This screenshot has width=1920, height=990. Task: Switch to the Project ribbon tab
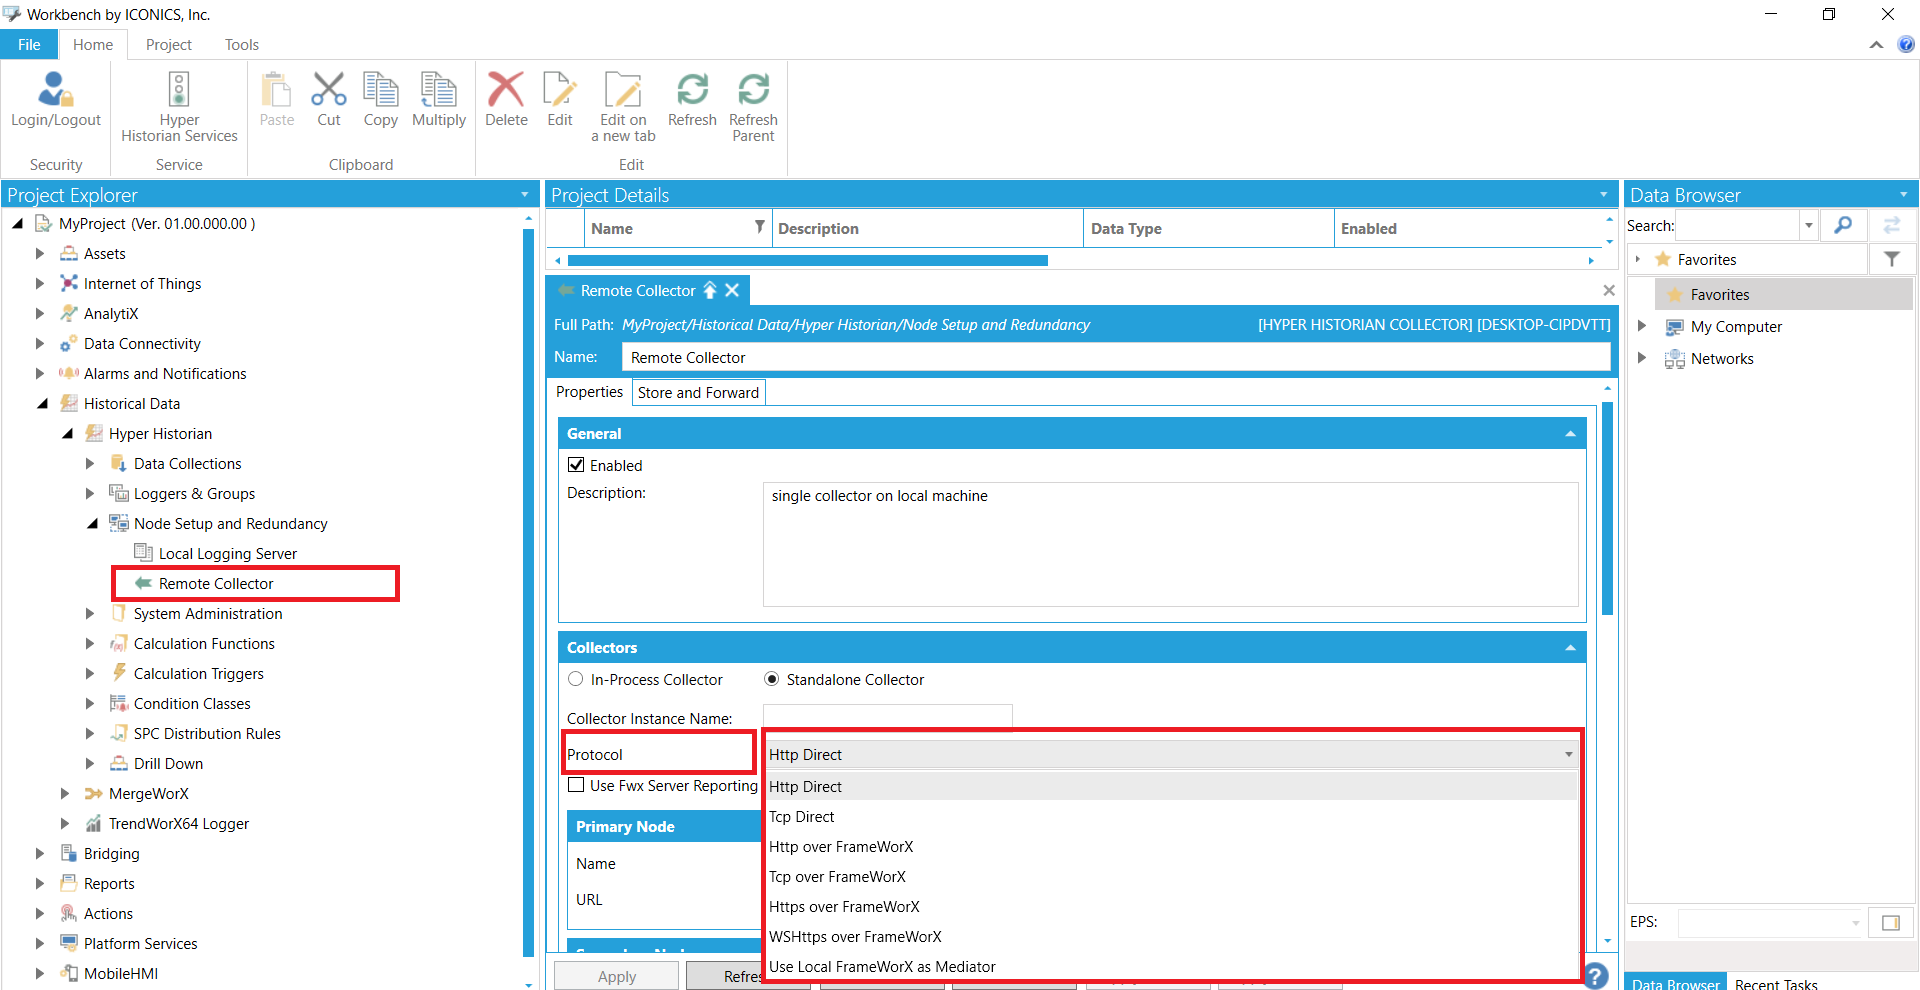tap(168, 45)
